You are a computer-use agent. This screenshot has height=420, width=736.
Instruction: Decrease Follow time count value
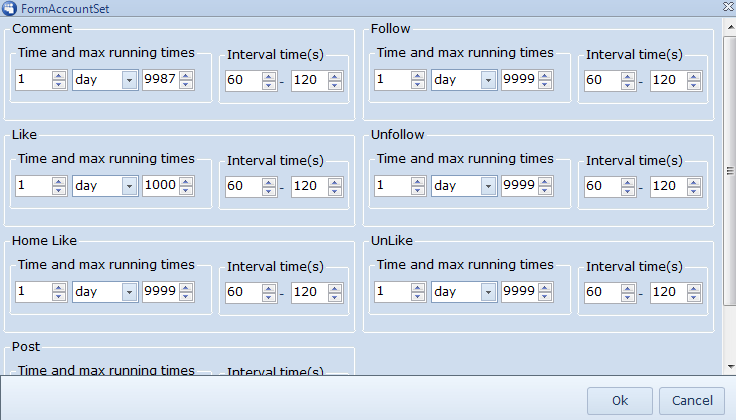[x=418, y=84]
